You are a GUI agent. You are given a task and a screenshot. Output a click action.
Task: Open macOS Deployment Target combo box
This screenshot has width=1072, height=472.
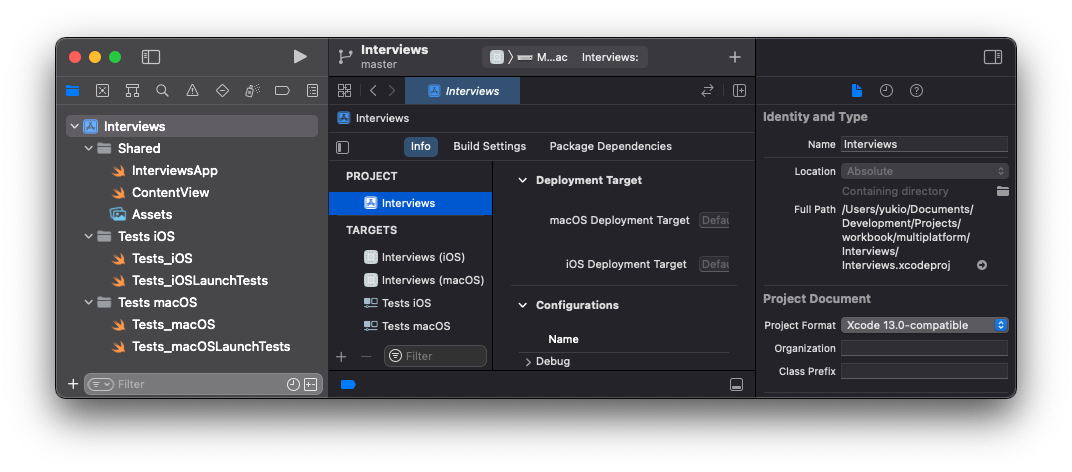click(714, 220)
